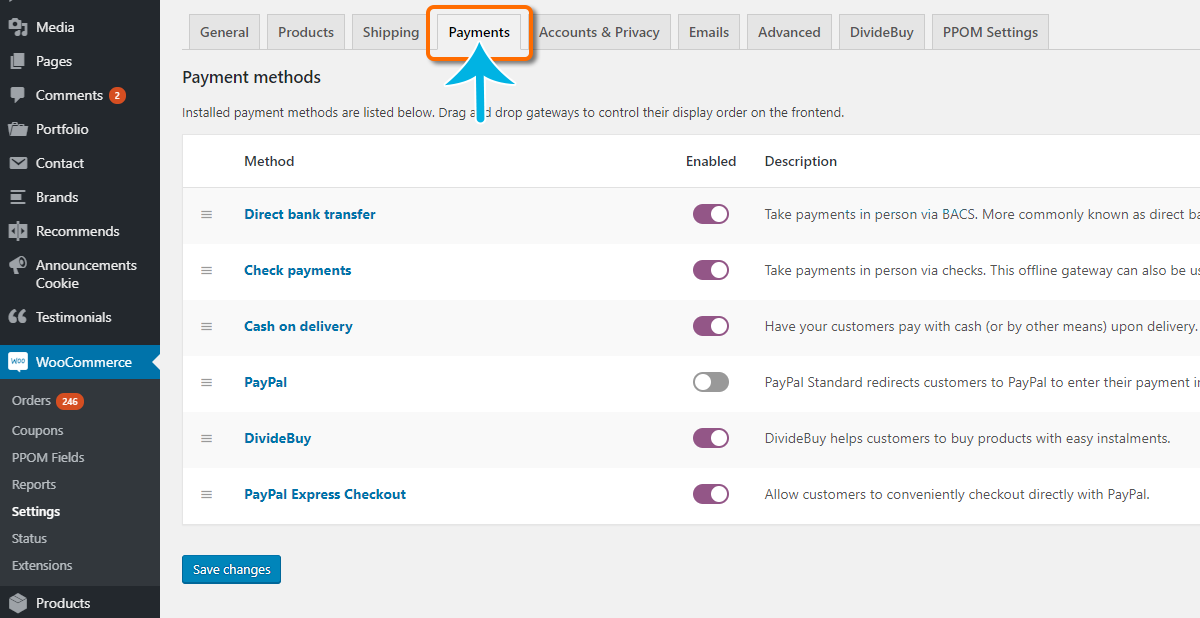The width and height of the screenshot is (1200, 618).
Task: Open the PayPal Express Checkout link
Action: [325, 494]
